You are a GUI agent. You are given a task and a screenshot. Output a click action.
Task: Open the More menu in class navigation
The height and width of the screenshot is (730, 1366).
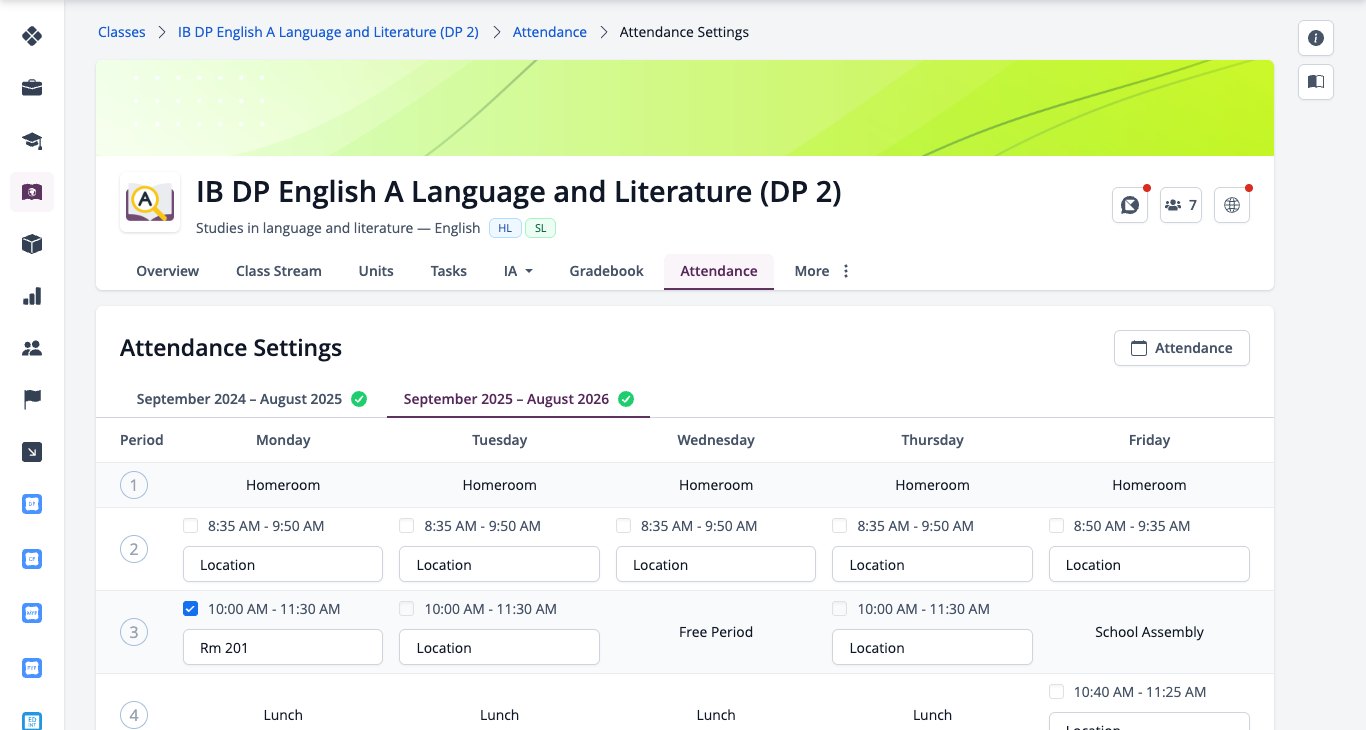tap(822, 271)
